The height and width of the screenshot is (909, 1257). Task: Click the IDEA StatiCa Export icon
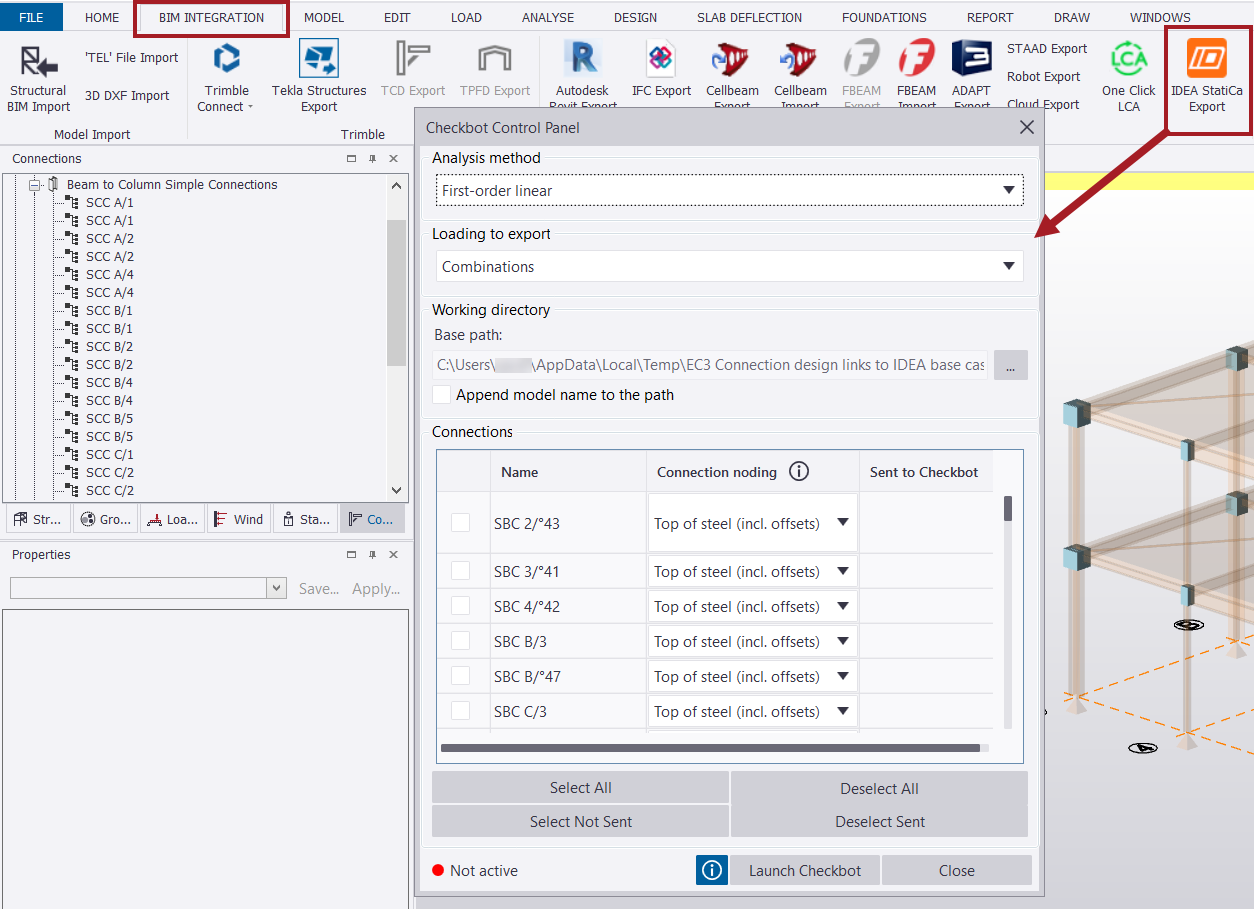1209,62
